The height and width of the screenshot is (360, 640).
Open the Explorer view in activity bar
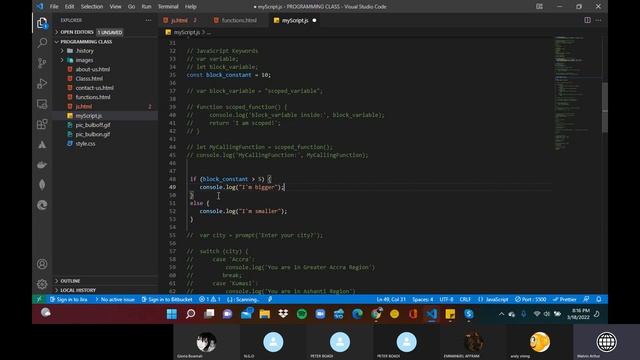point(42,23)
